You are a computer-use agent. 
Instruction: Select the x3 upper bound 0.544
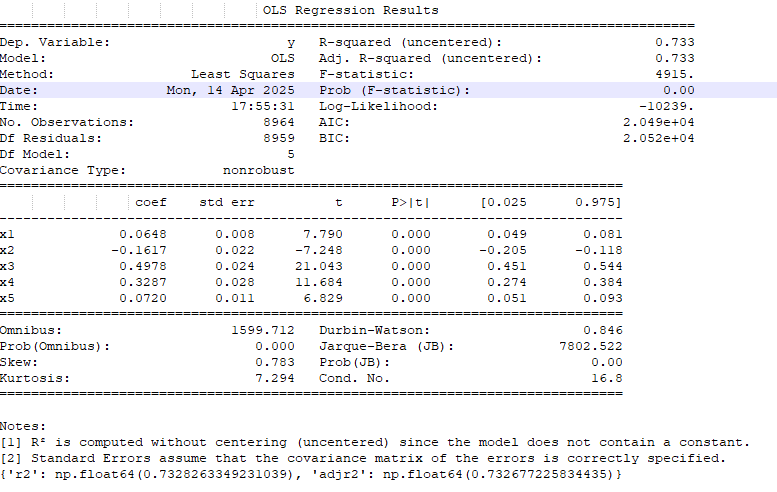click(603, 266)
